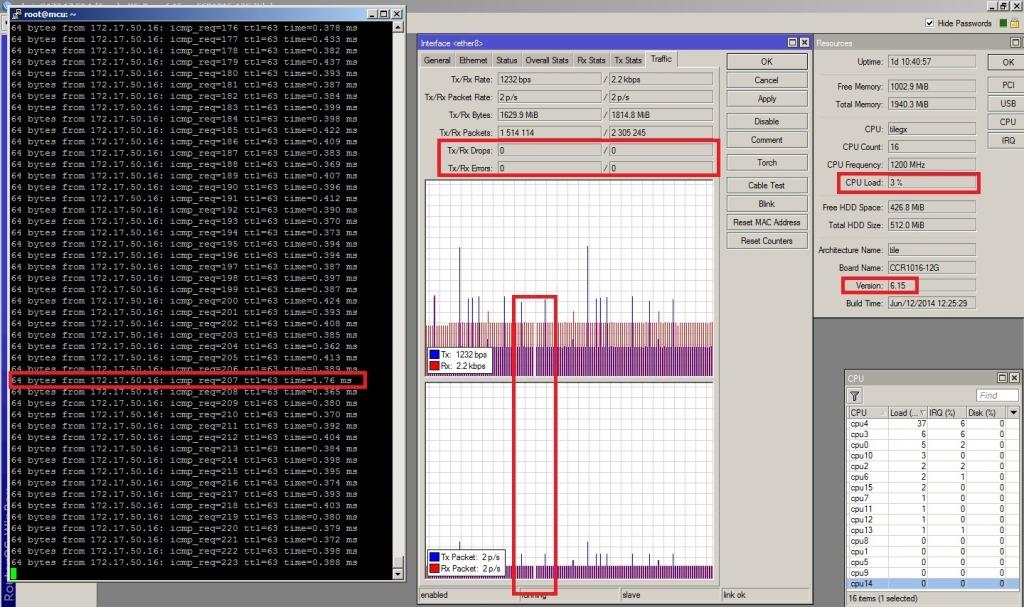Click the Tx/Rx Packets 1 514 114 field
The width and height of the screenshot is (1024, 607).
coord(549,133)
